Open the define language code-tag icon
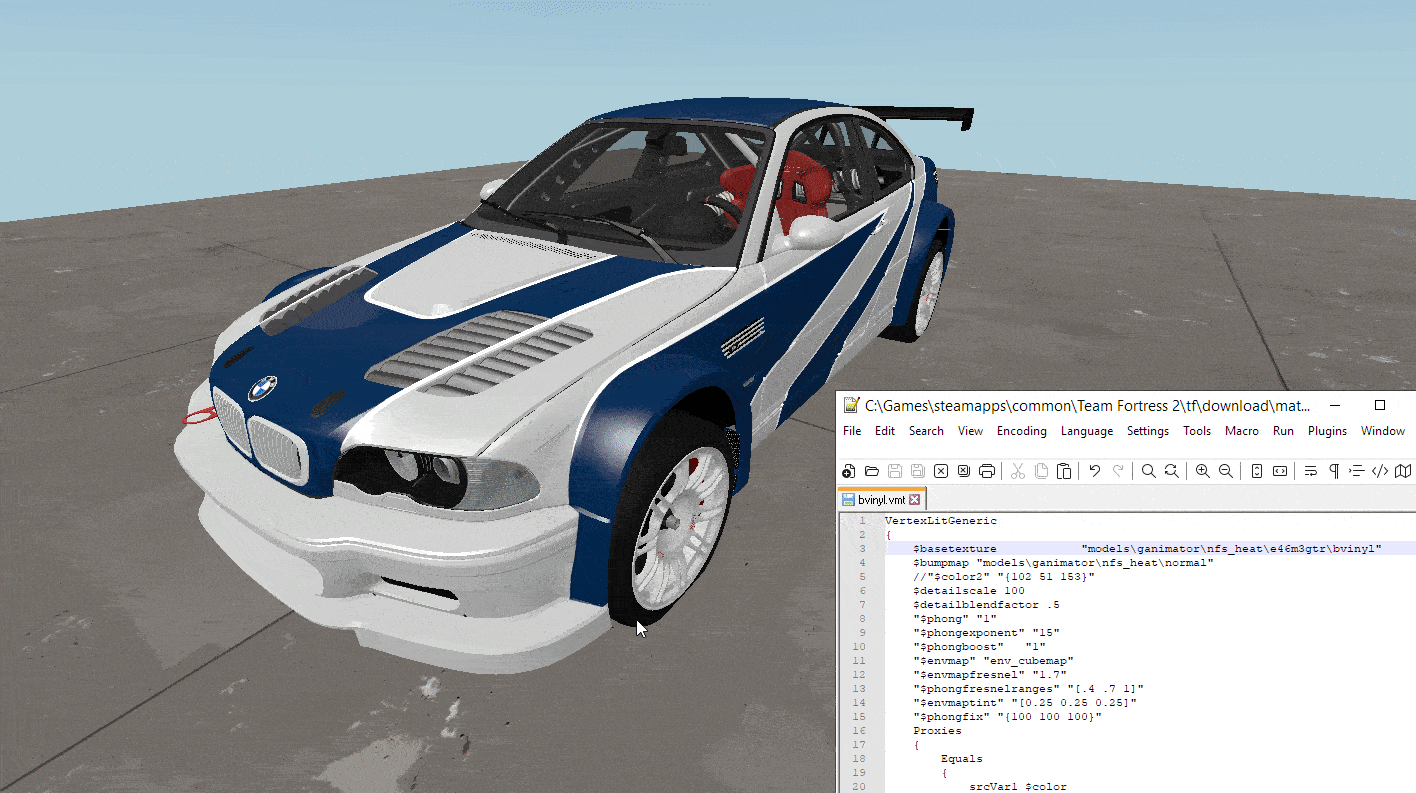Screen dimensions: 1416x793 pyautogui.click(x=1380, y=471)
